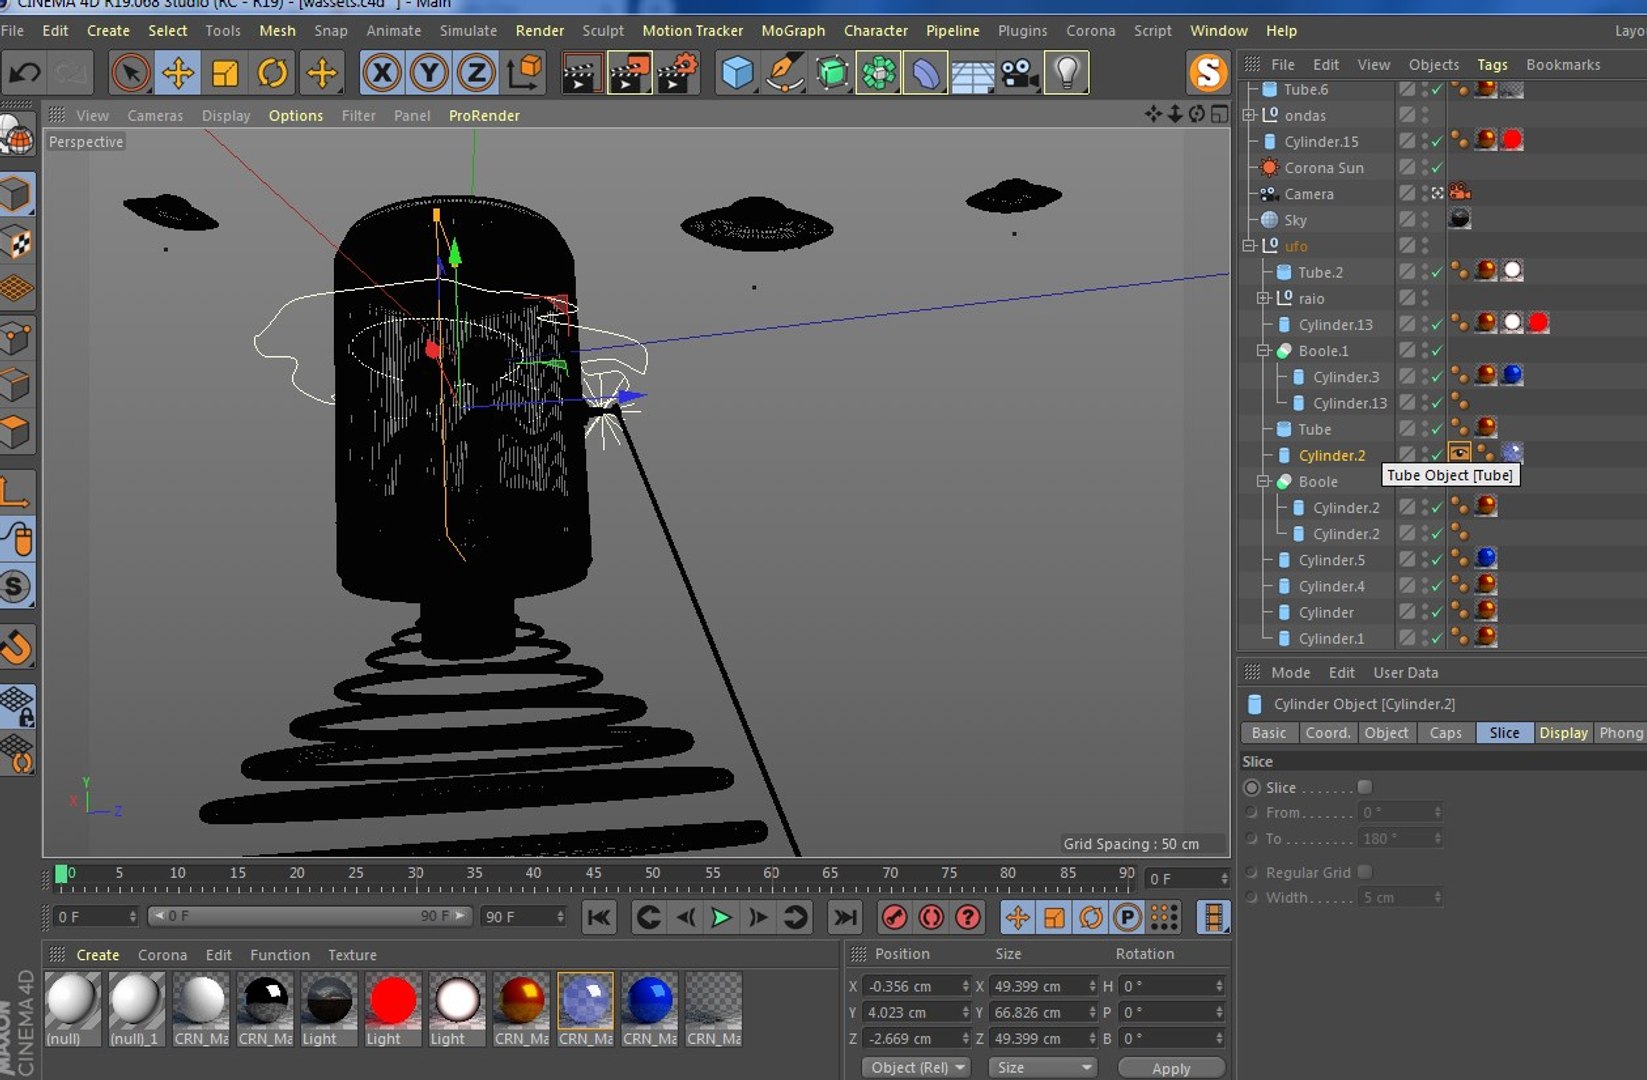Toggle the enable checkmark of Corona Sun

click(x=1437, y=168)
